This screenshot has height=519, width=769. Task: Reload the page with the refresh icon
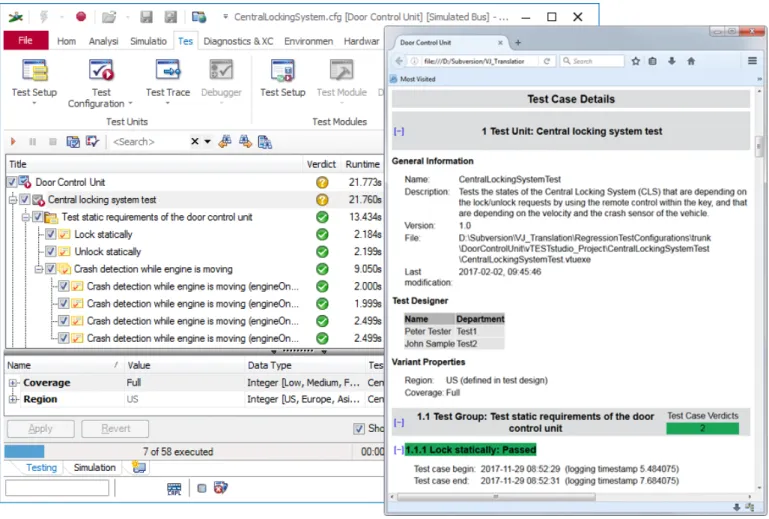point(546,61)
